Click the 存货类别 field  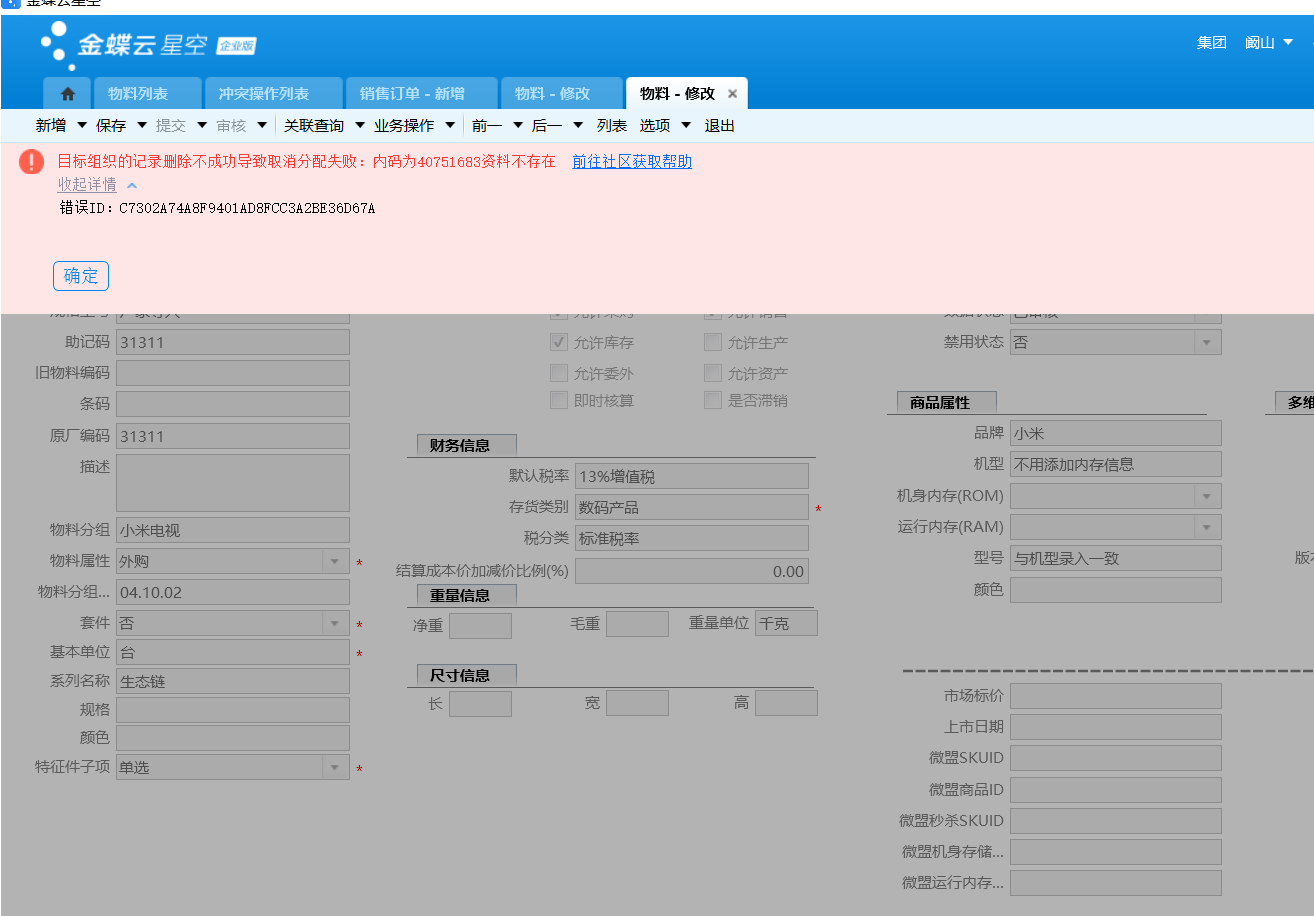pyautogui.click(x=692, y=507)
